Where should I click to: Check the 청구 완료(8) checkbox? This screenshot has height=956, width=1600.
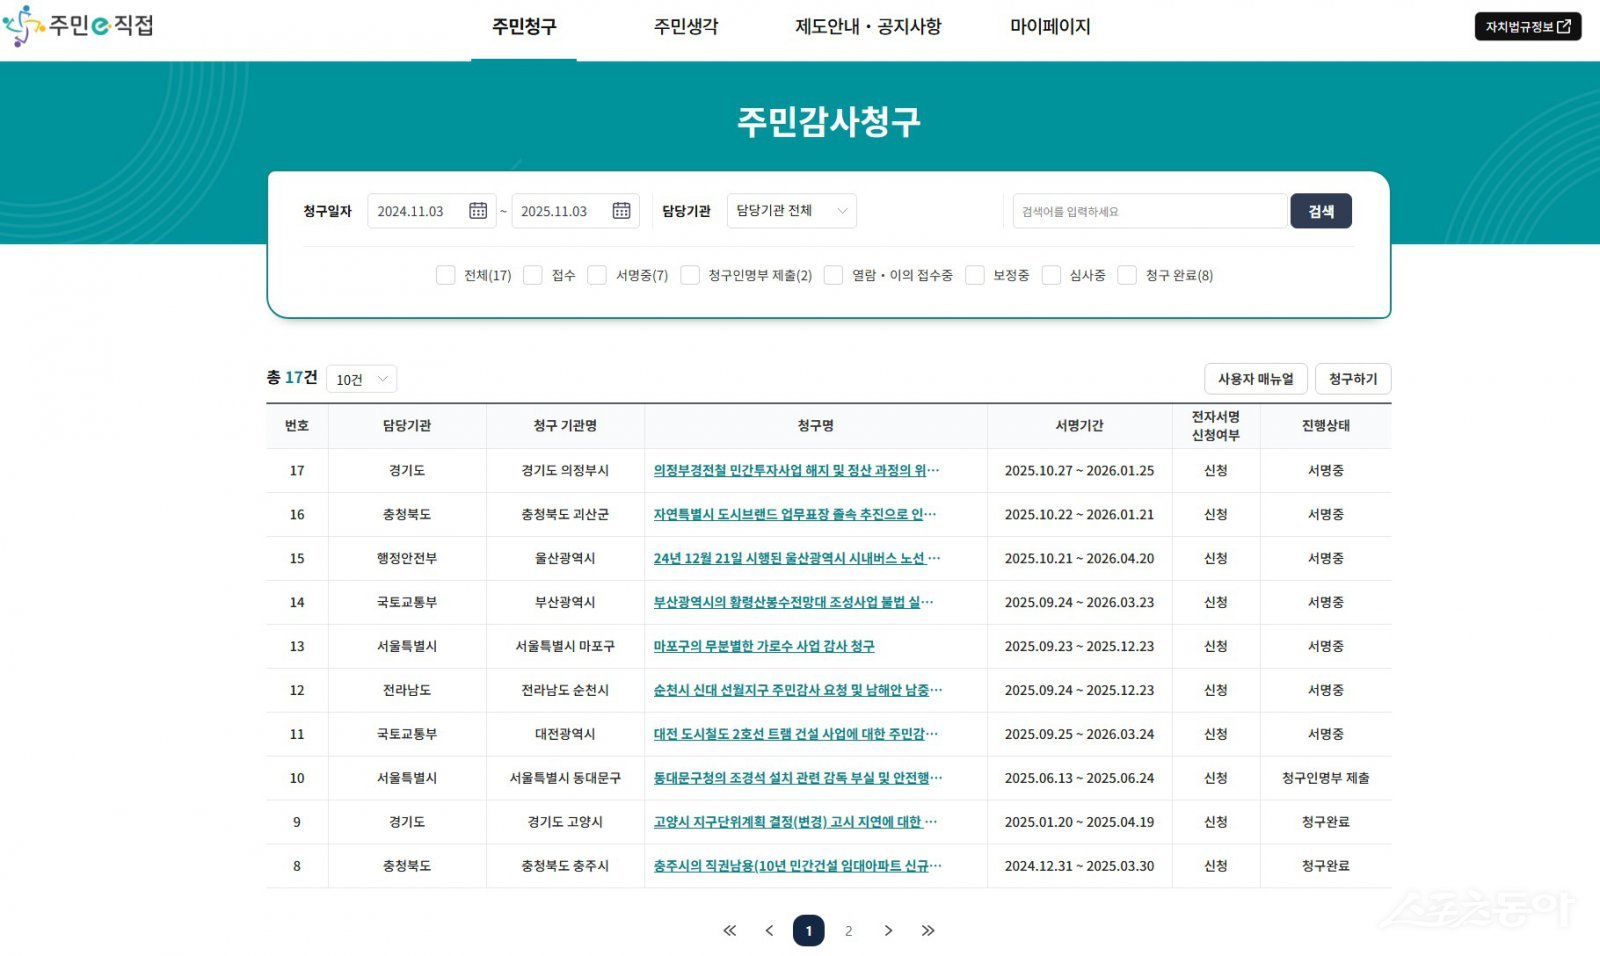(1127, 275)
